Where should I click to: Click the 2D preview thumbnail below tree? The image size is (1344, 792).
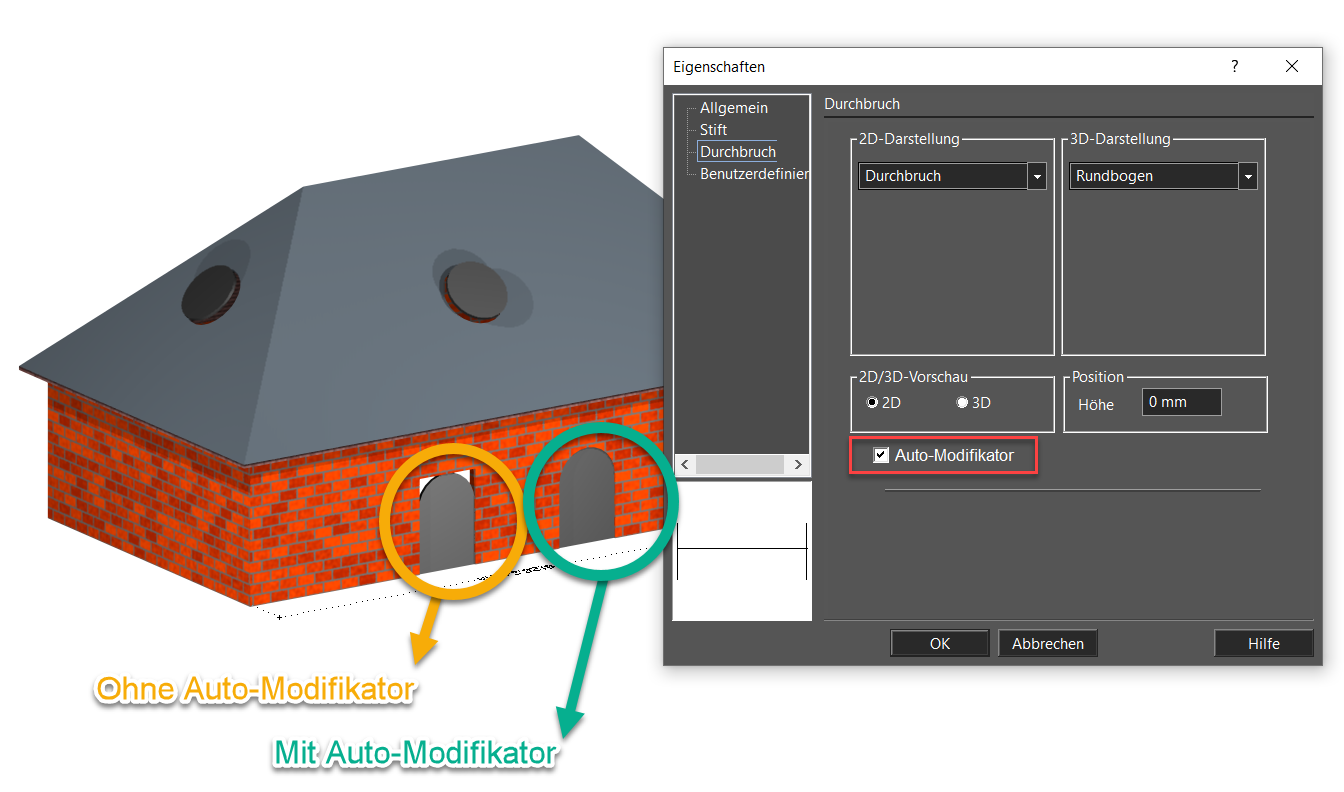point(742,551)
